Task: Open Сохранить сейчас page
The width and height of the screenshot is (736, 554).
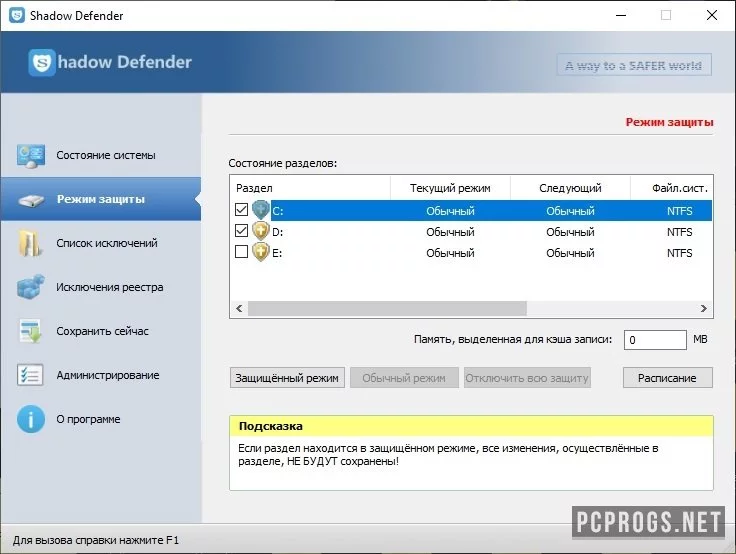Action: tap(101, 331)
